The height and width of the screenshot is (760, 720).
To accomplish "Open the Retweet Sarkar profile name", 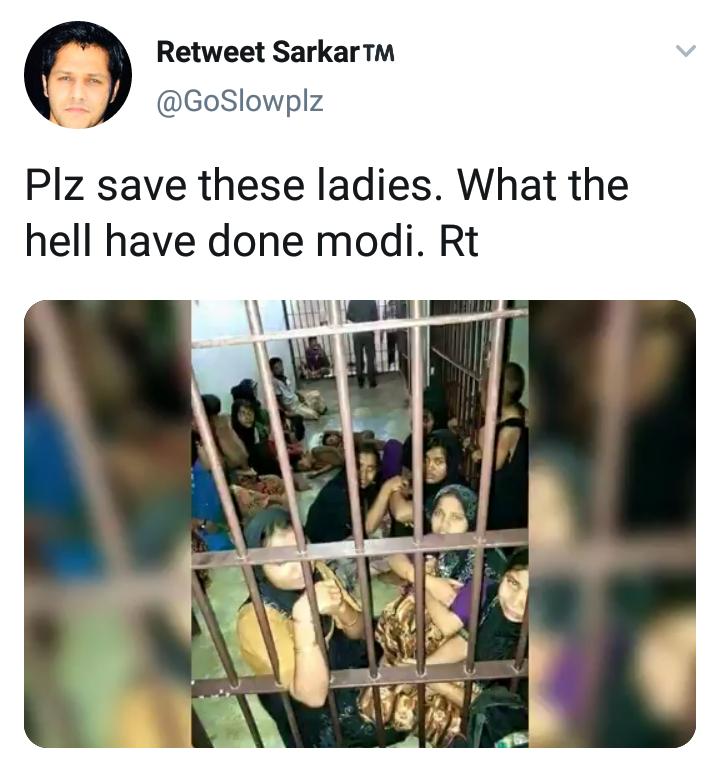I will point(275,52).
